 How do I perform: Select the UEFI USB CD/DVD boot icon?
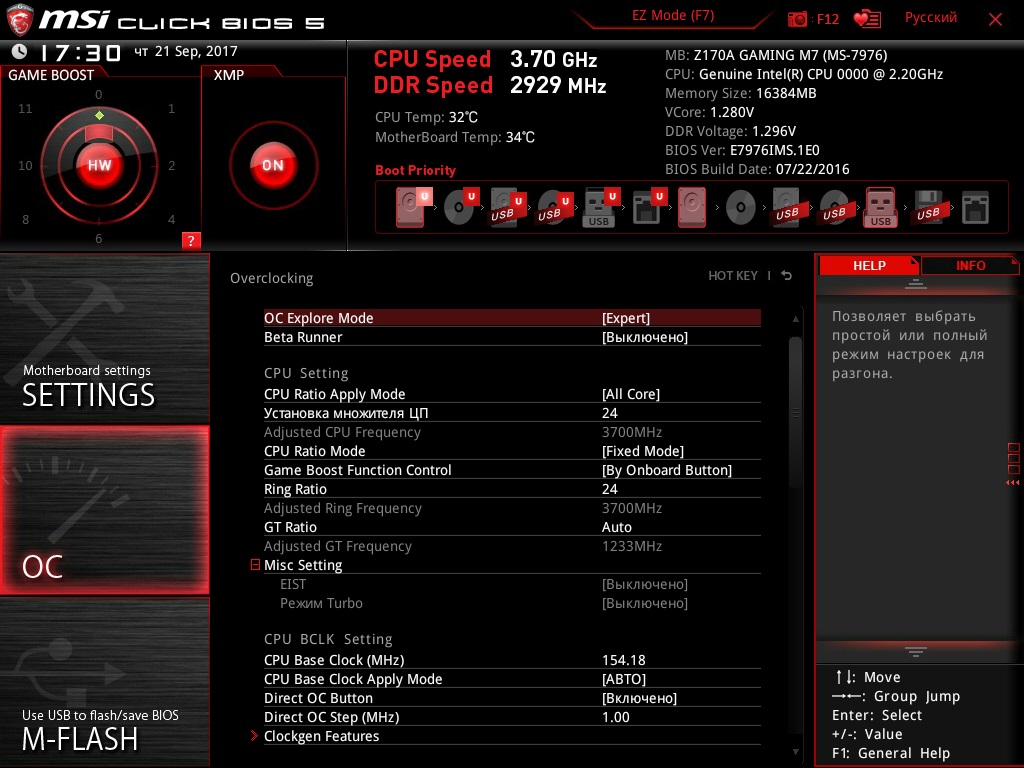(554, 207)
